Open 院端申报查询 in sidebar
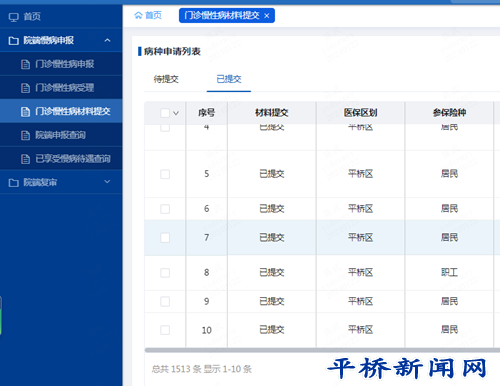500x386 pixels. click(x=61, y=135)
